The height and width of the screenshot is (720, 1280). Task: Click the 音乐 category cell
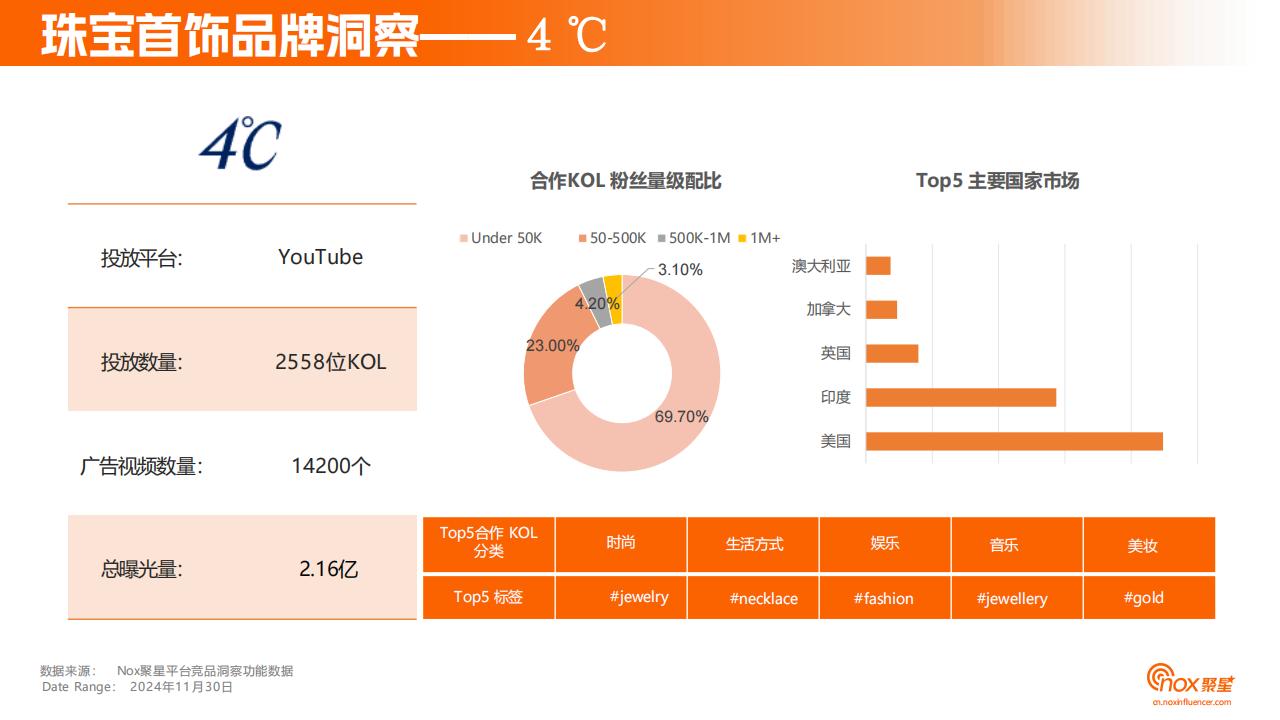coord(1017,544)
